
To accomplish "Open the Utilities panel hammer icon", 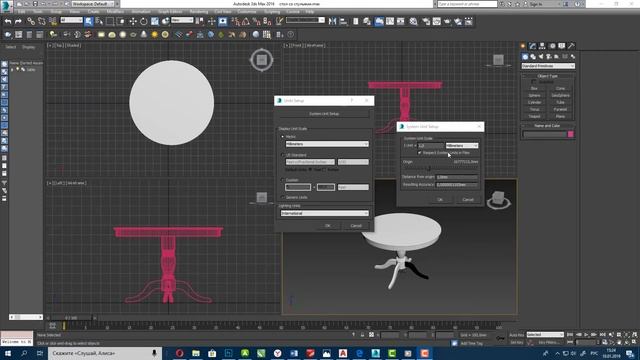I will [571, 46].
